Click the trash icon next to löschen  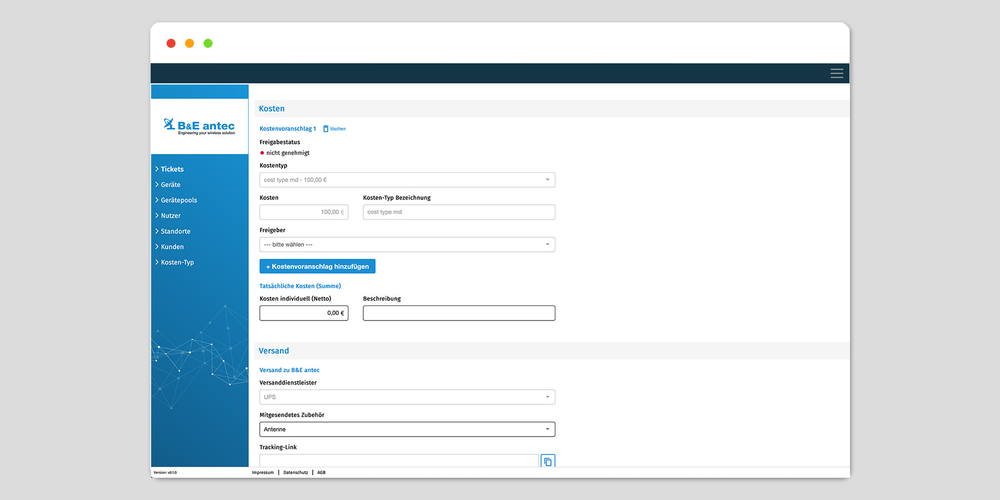[325, 128]
